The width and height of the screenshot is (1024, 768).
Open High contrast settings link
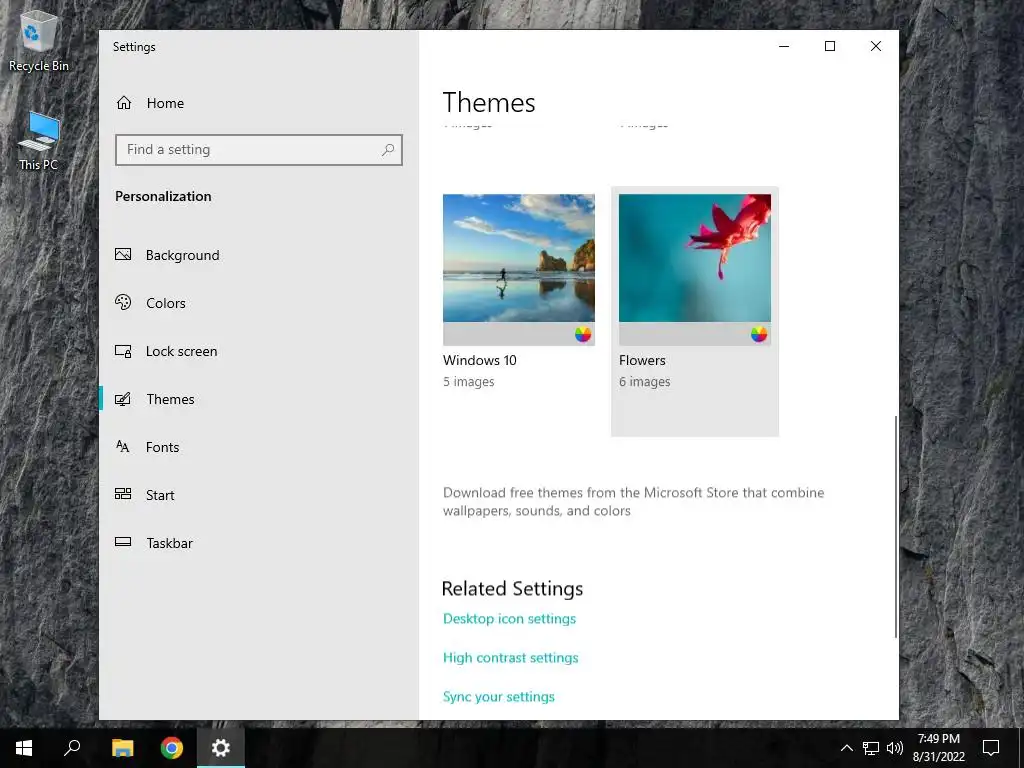click(x=511, y=658)
